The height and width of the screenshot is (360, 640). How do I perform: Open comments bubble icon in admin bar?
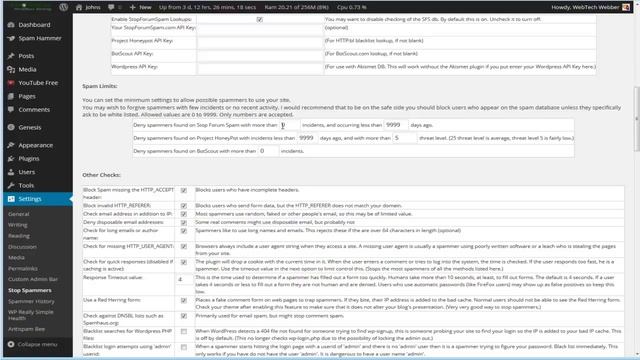111,7
